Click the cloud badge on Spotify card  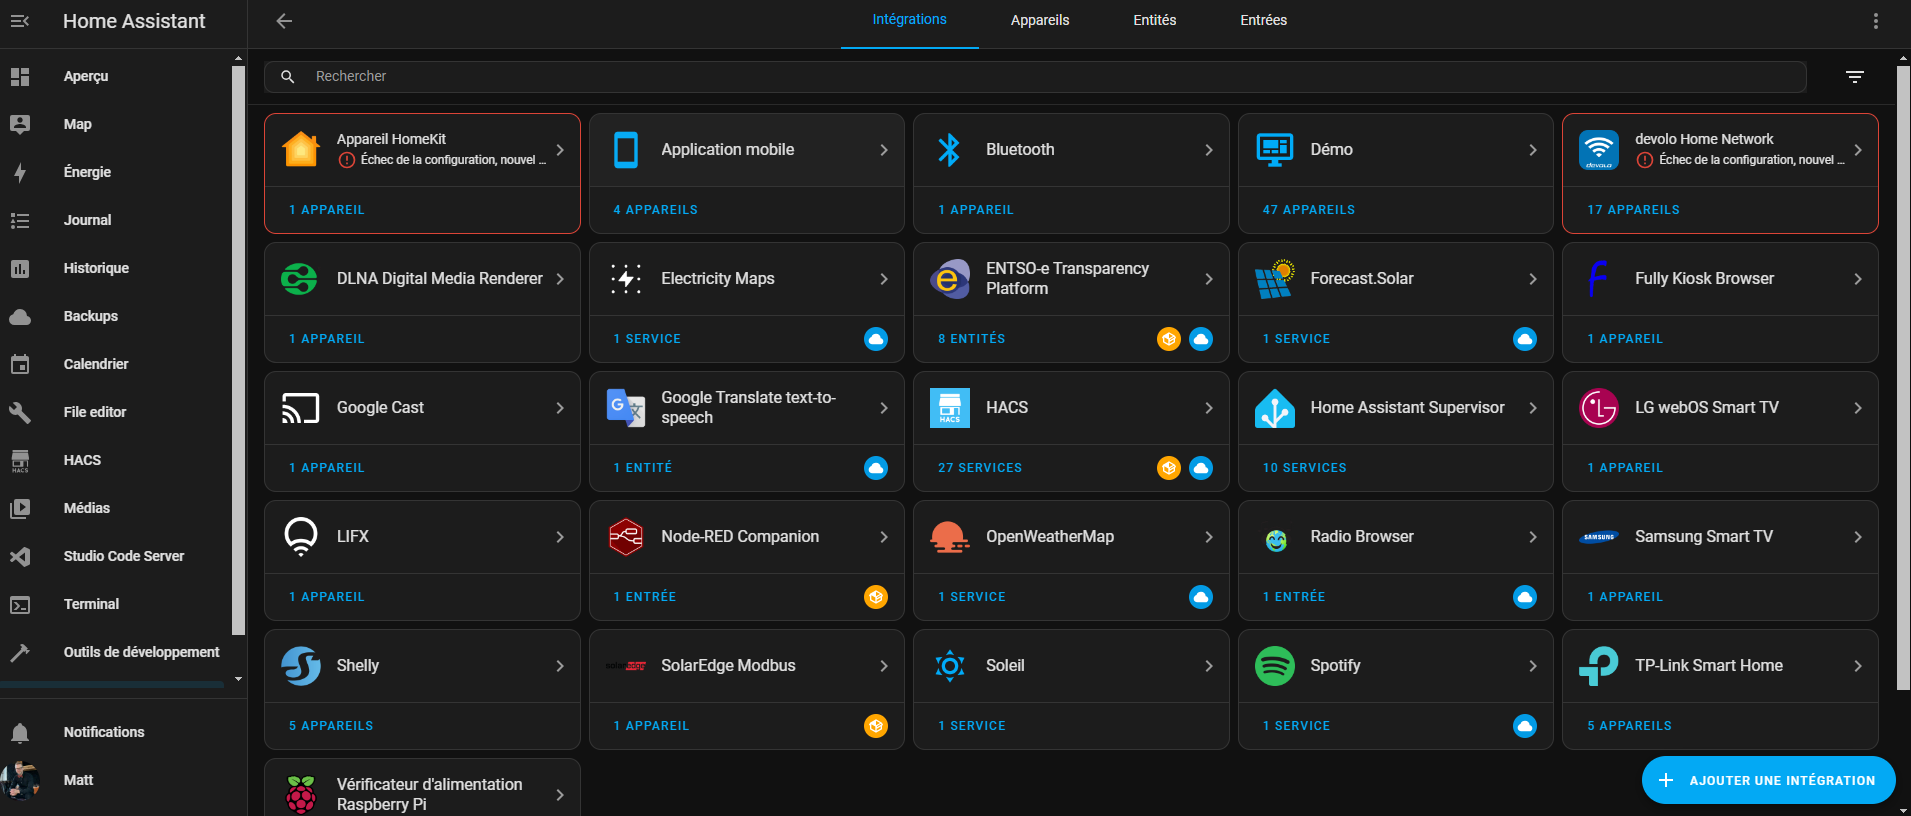1525,726
